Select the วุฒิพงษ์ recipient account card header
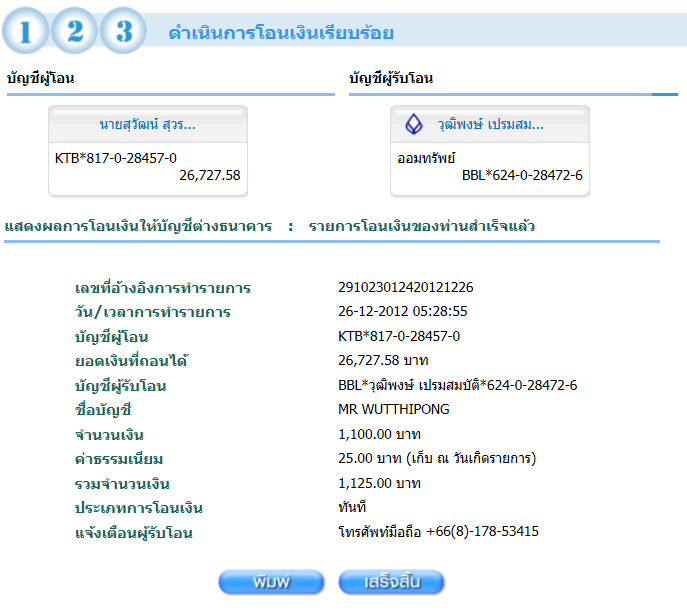This screenshot has height=616, width=687. (490, 124)
